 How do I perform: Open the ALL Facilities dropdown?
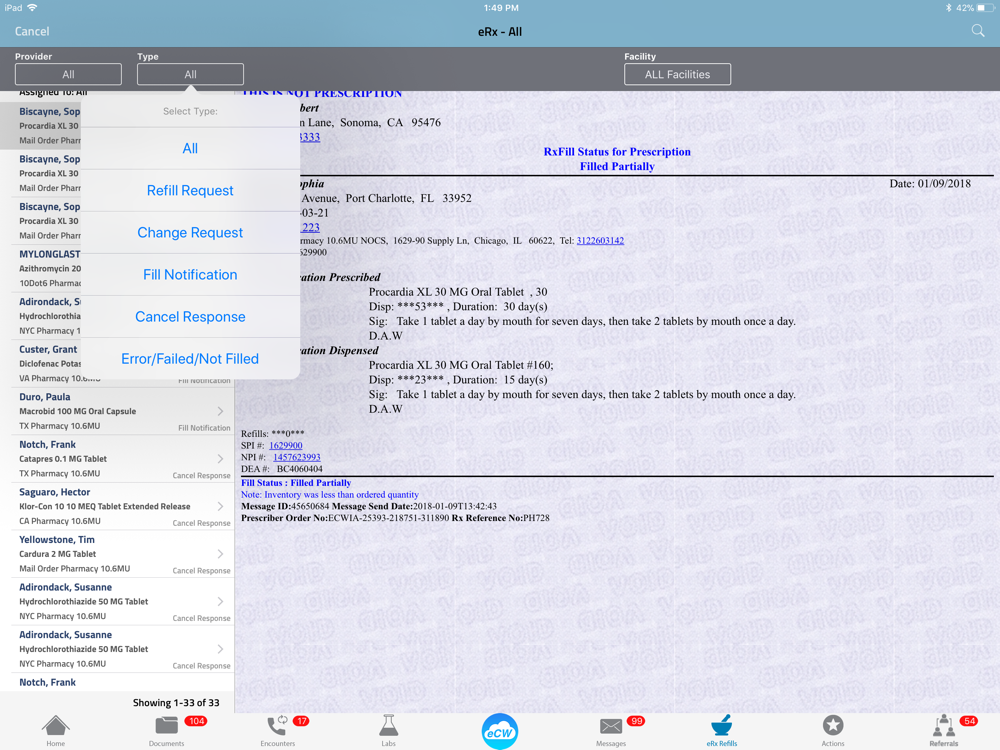tap(677, 74)
